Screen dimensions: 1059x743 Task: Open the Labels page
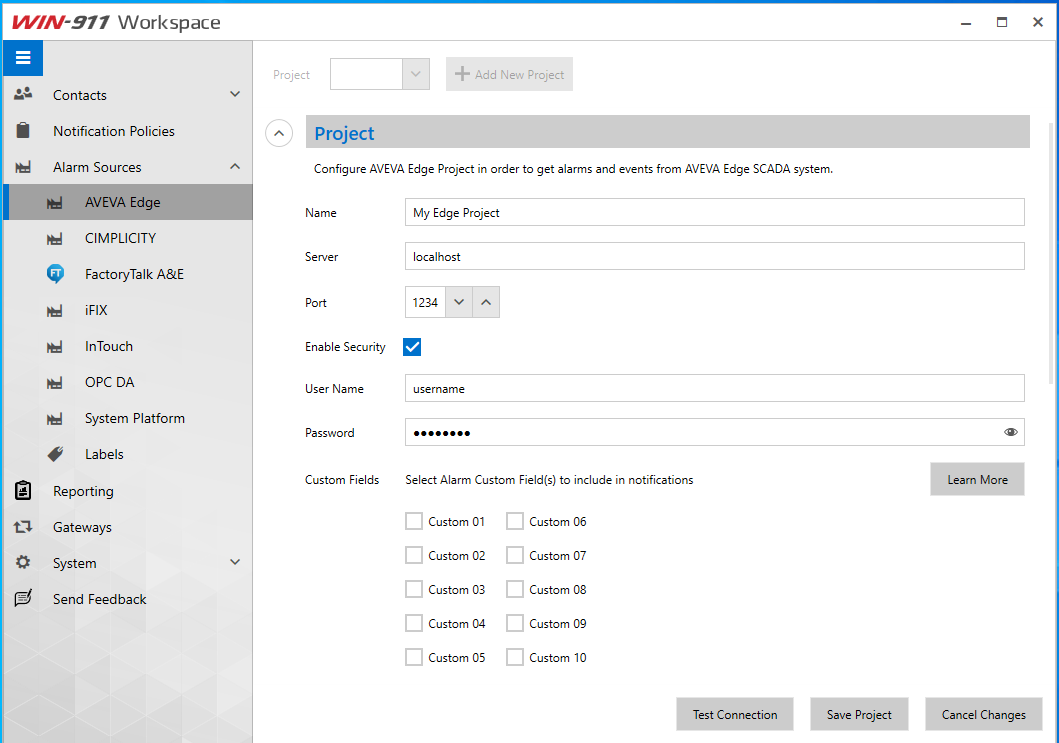(x=128, y=454)
